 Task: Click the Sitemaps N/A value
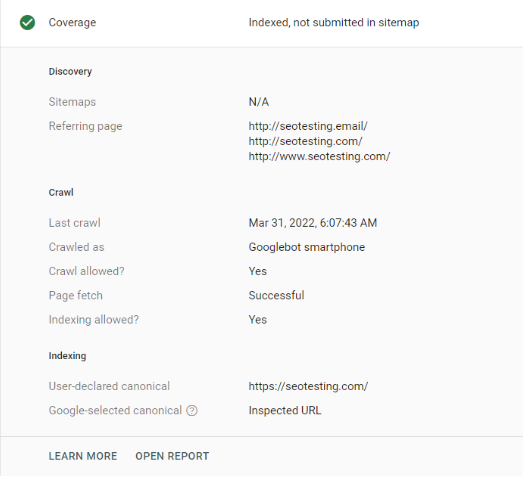[x=259, y=102]
